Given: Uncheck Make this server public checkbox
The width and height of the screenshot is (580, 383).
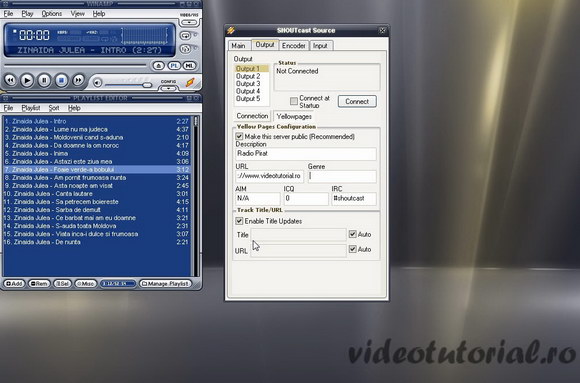Looking at the screenshot, I should pyautogui.click(x=239, y=137).
